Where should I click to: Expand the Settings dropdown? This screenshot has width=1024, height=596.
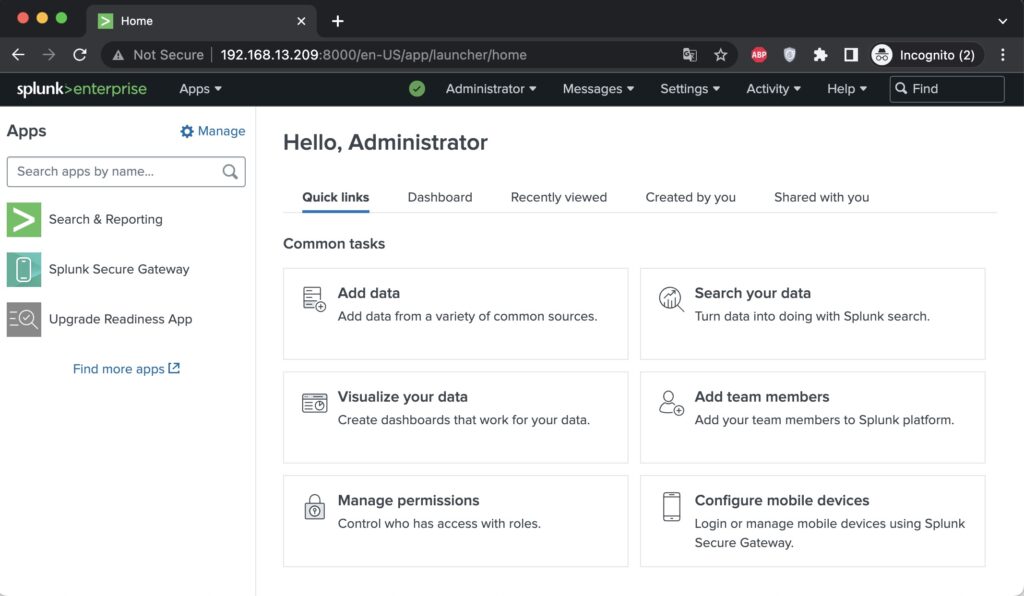click(690, 89)
